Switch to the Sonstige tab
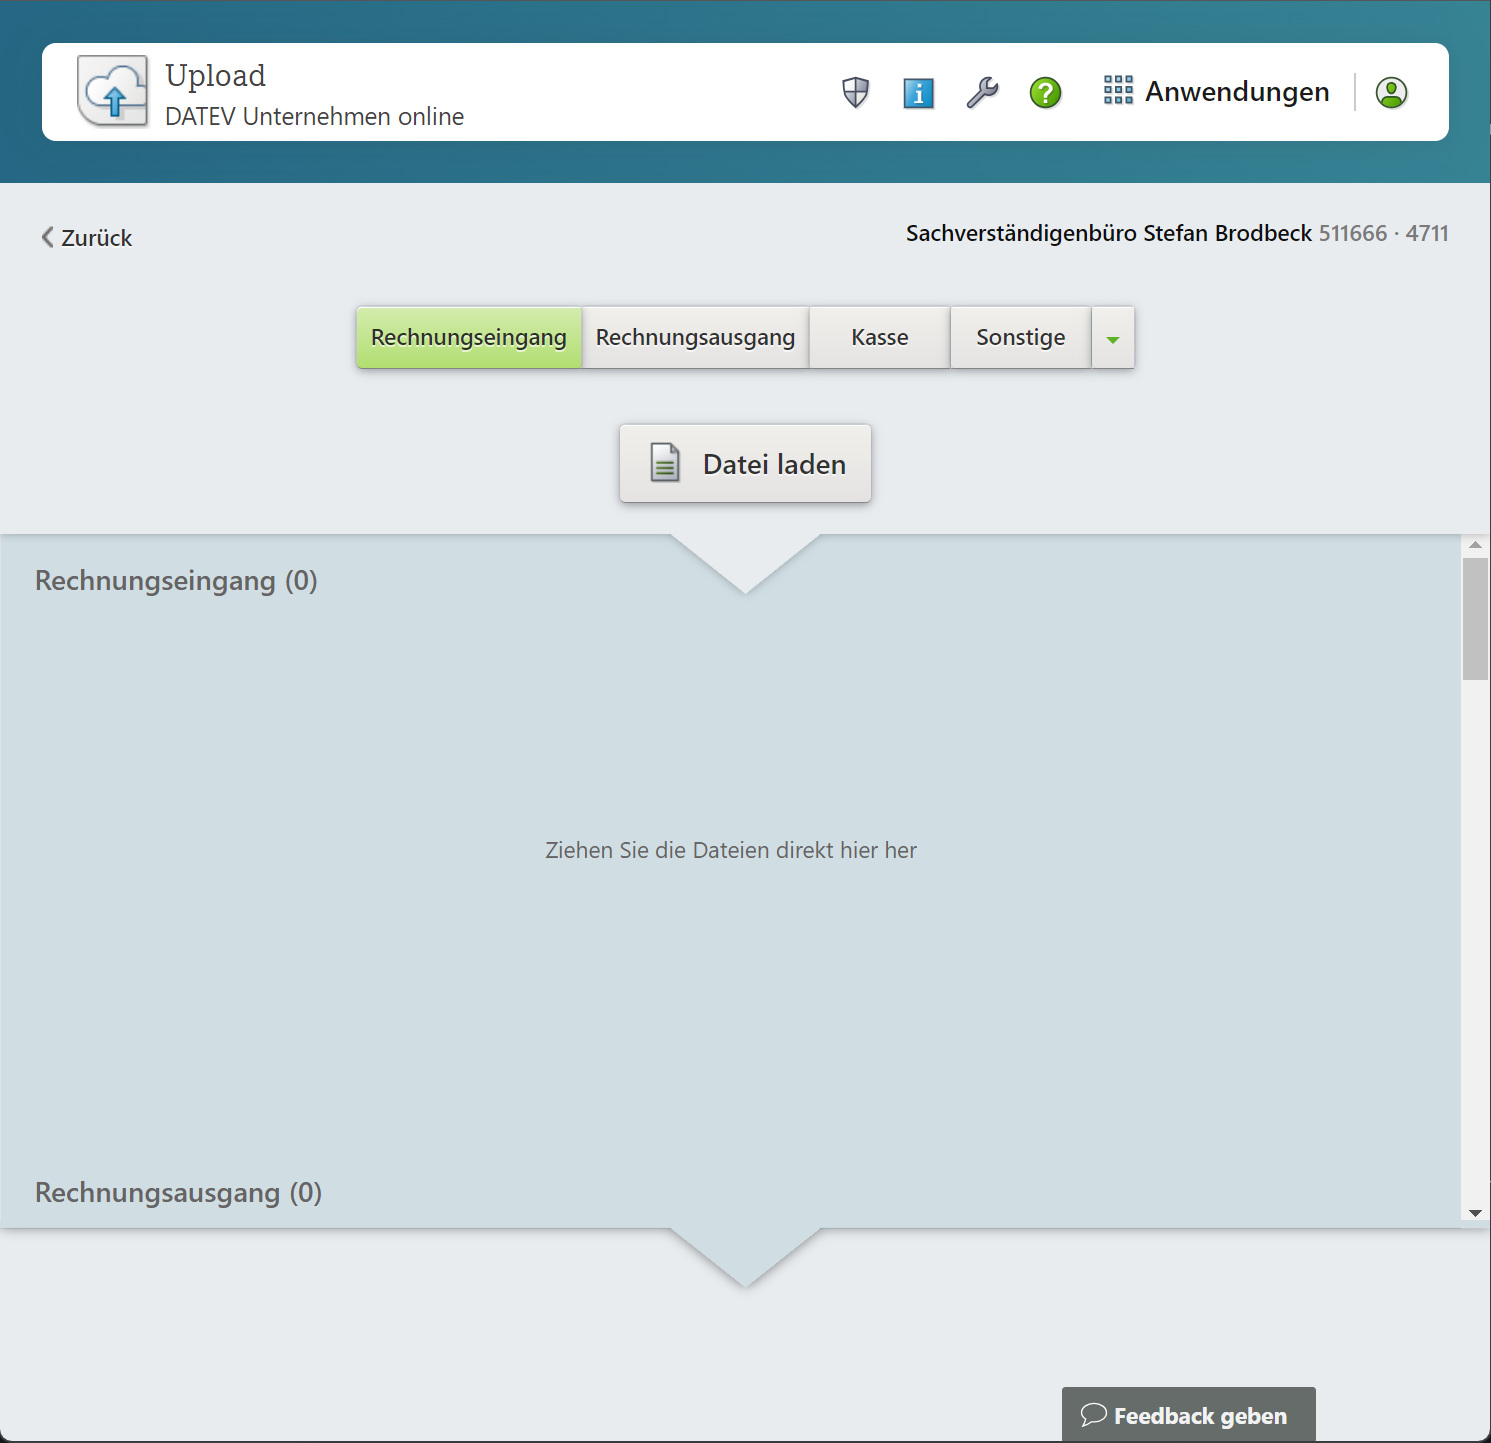 click(1021, 337)
